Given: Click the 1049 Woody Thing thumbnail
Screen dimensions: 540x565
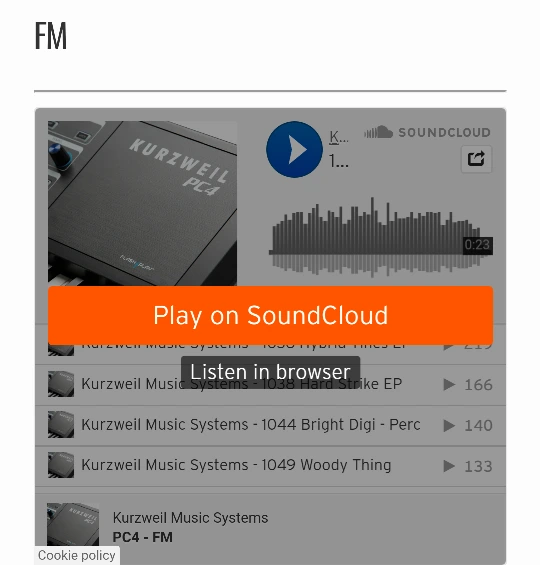Looking at the screenshot, I should coord(61,465).
